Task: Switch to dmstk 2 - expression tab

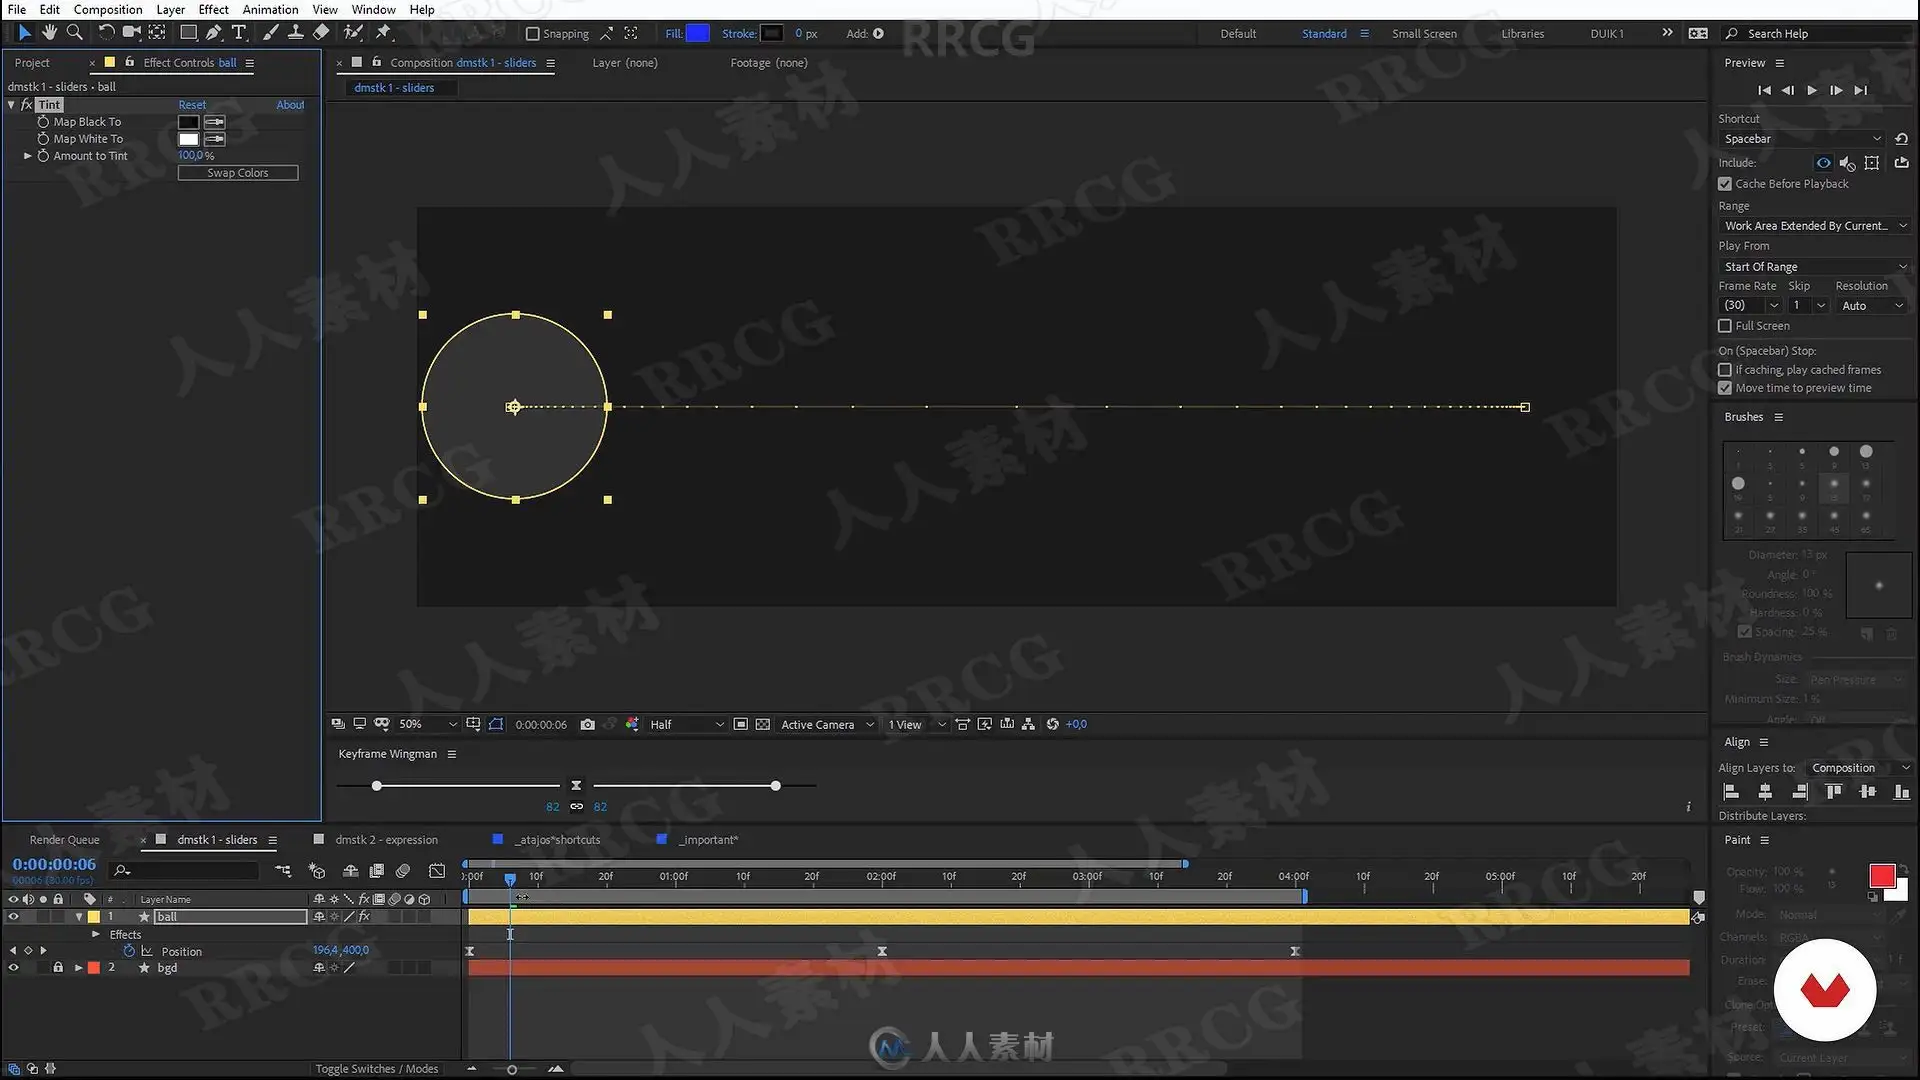Action: coord(386,840)
